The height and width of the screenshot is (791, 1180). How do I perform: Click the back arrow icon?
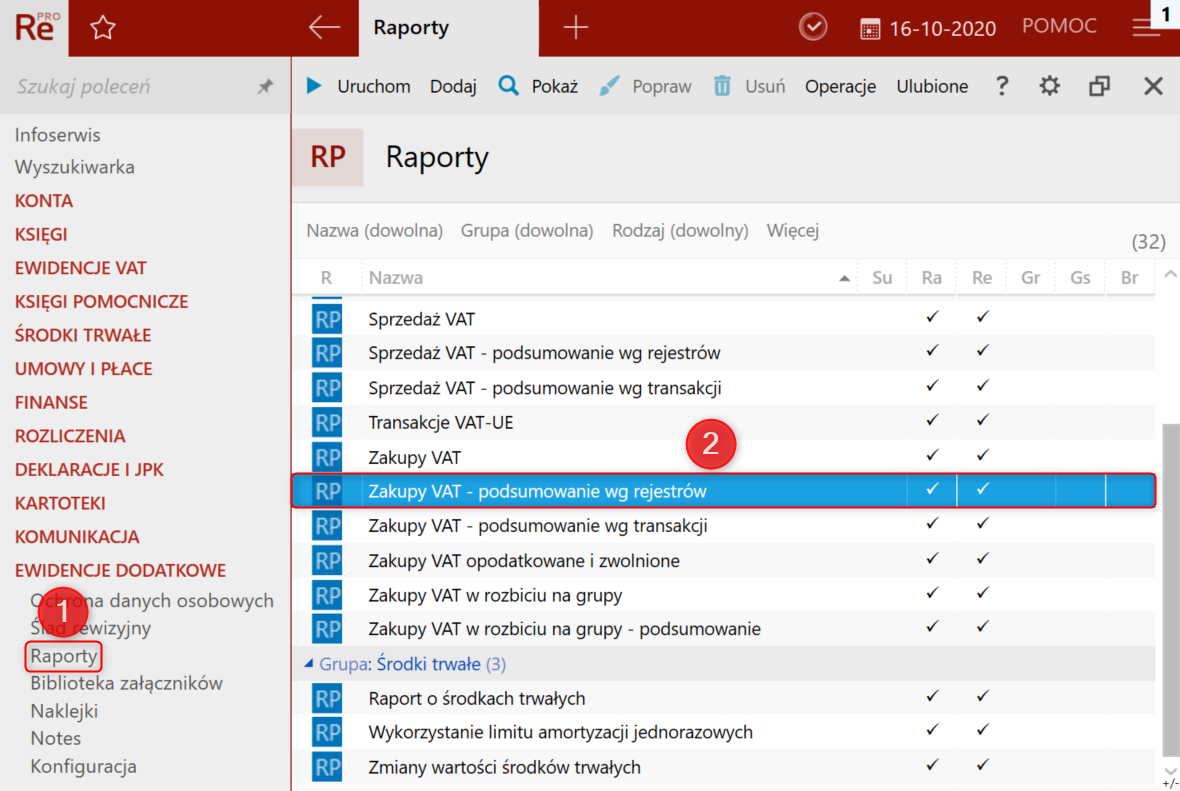(324, 28)
